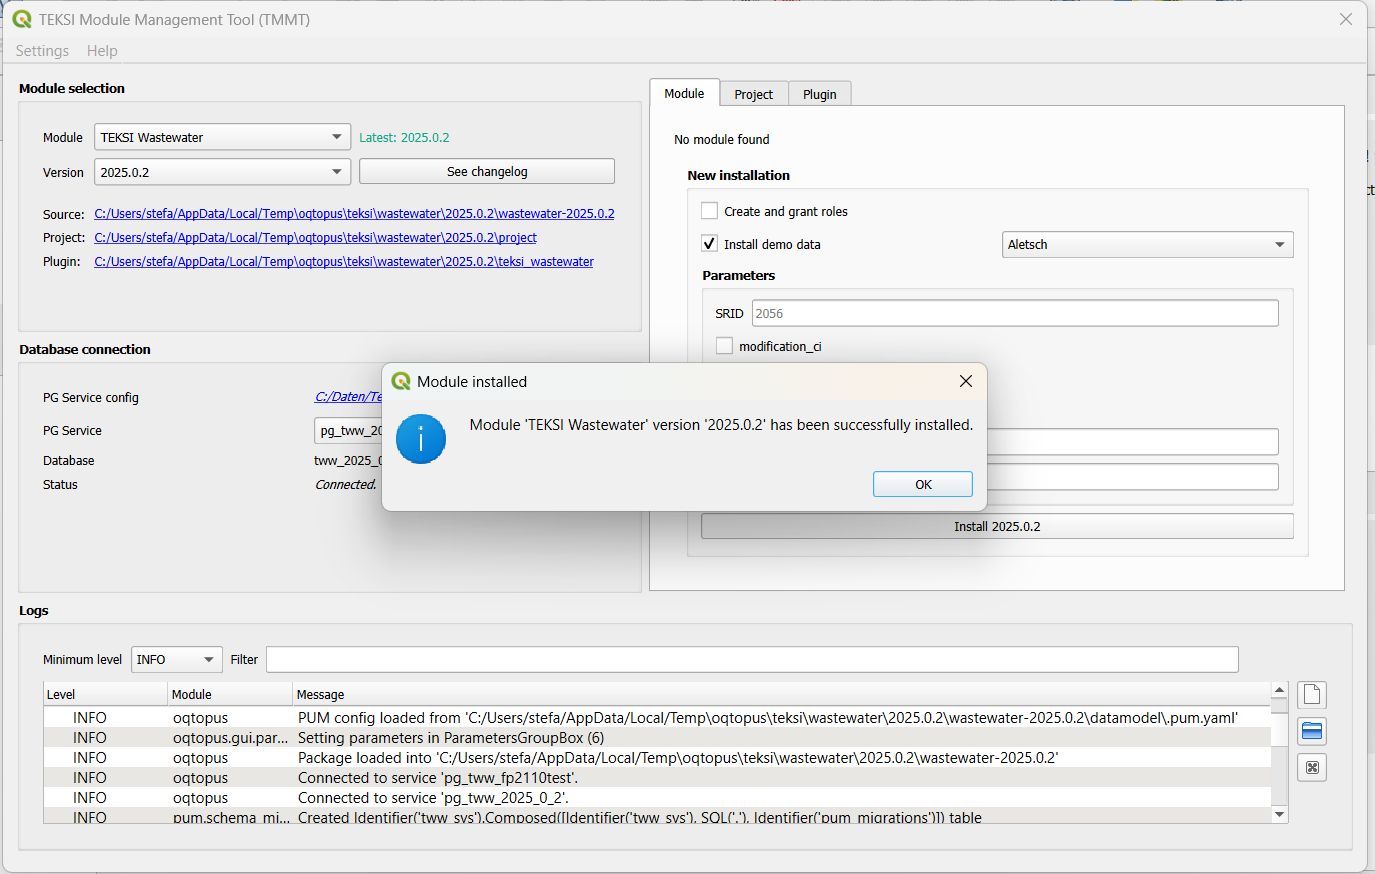Click the See changelog button
The width and height of the screenshot is (1375, 874).
[486, 172]
